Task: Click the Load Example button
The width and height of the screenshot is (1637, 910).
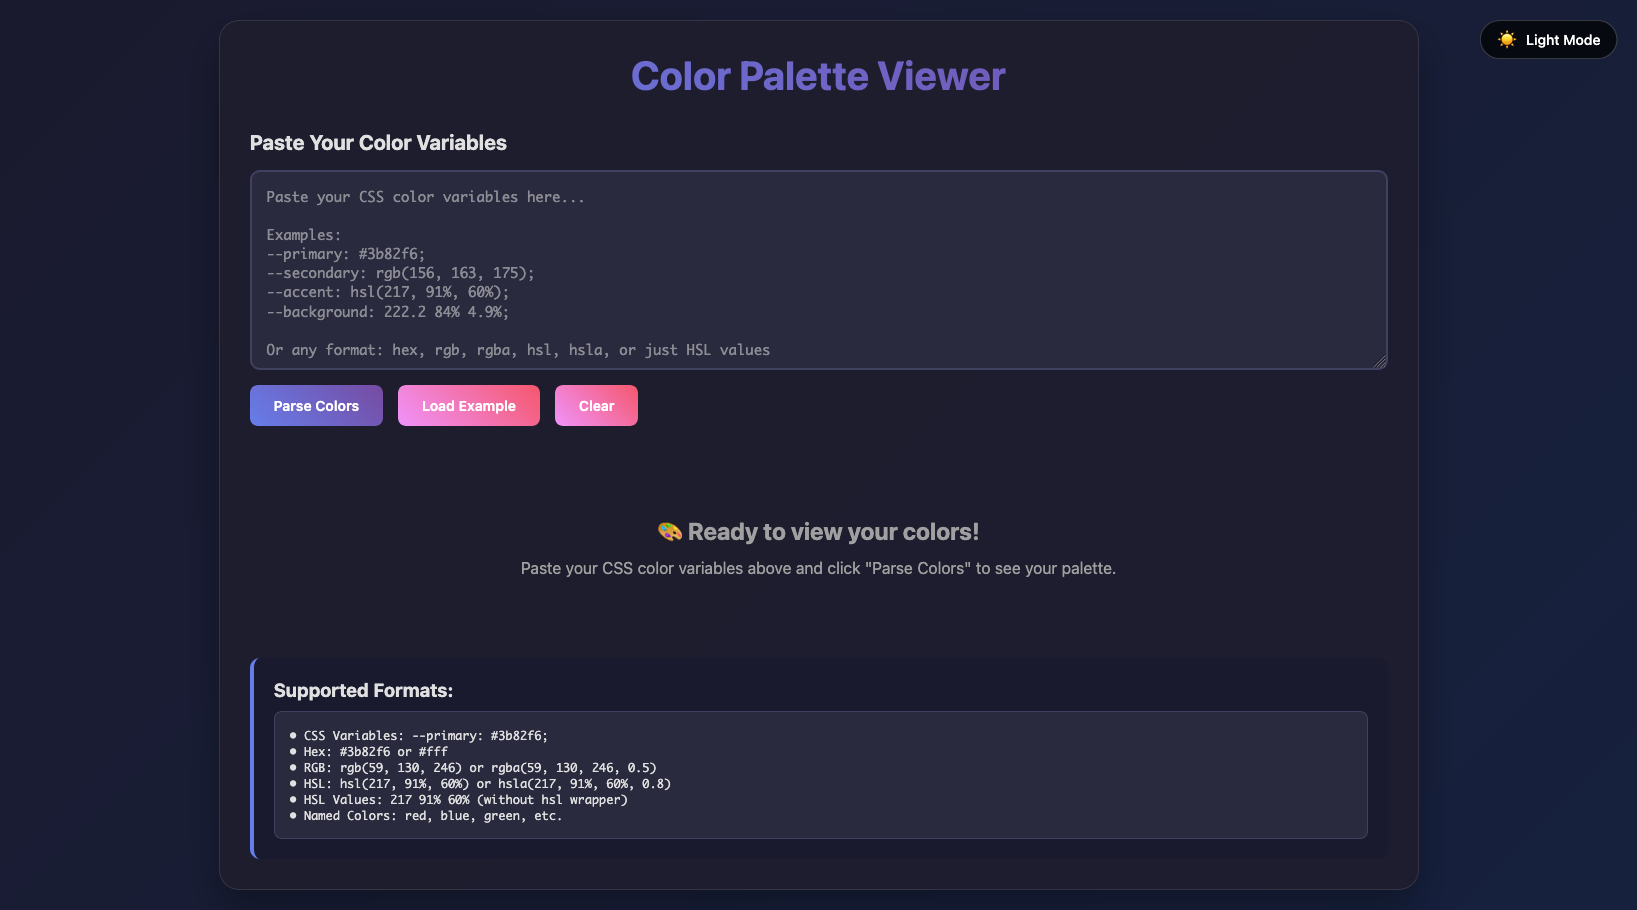Action: pos(469,406)
